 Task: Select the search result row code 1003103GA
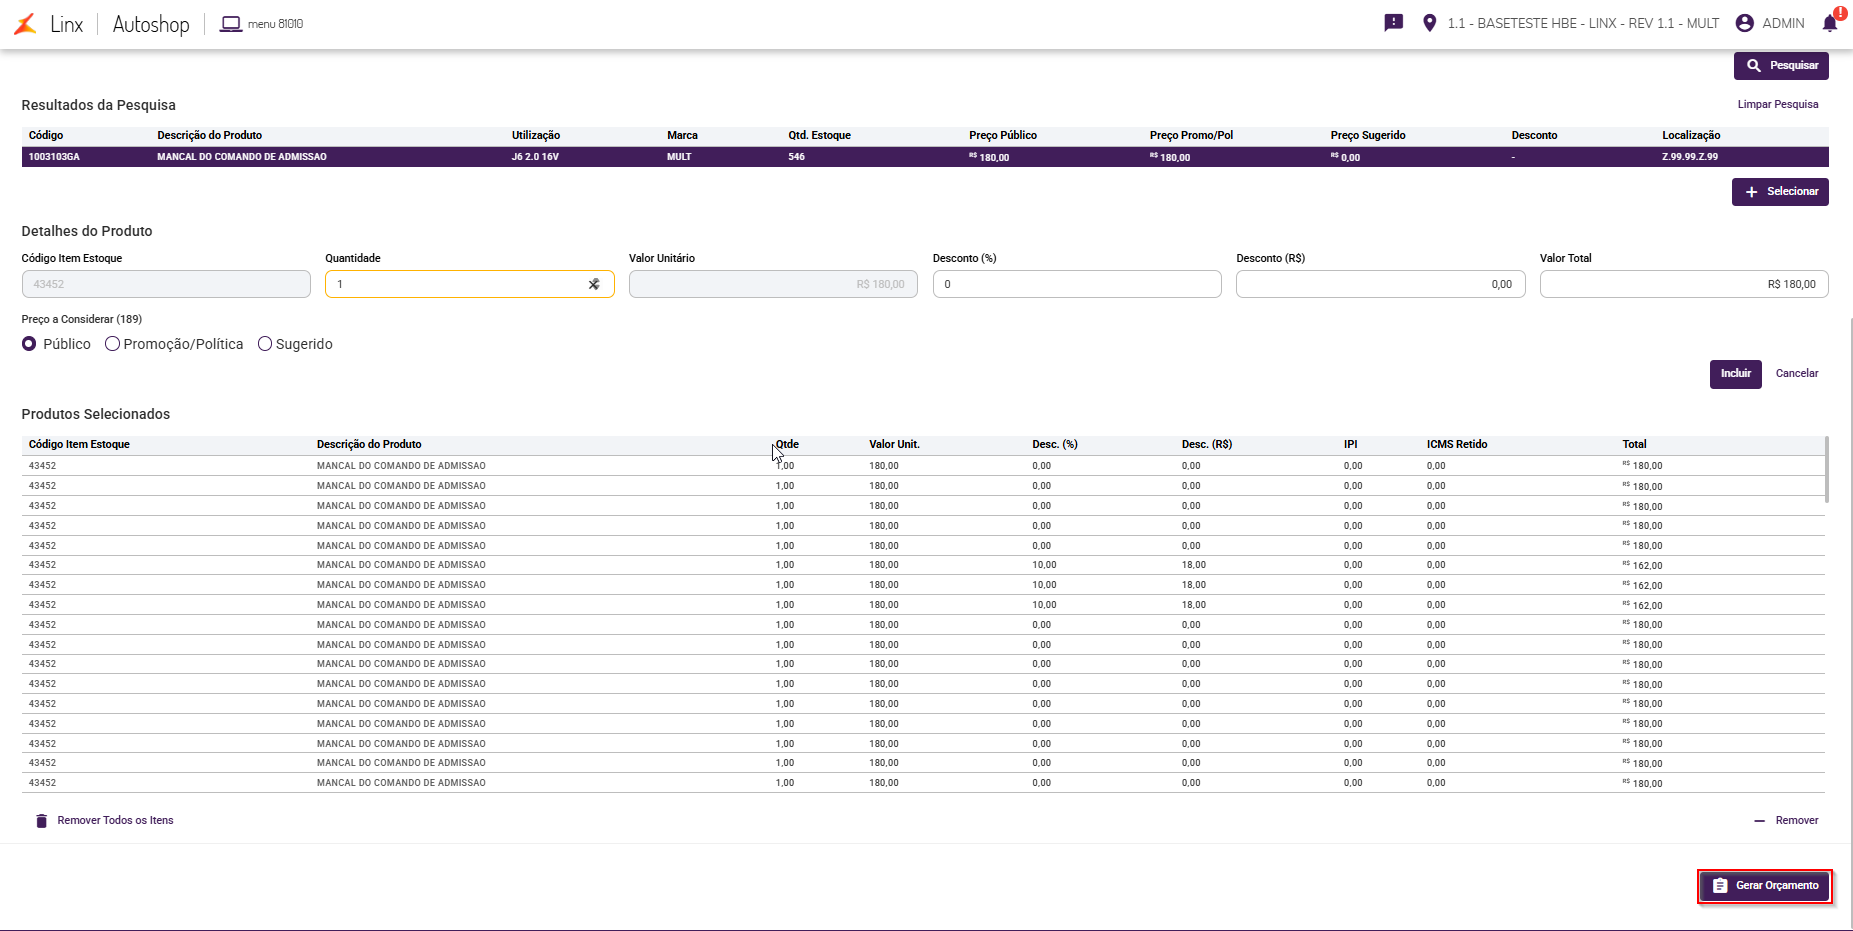[x=925, y=157]
